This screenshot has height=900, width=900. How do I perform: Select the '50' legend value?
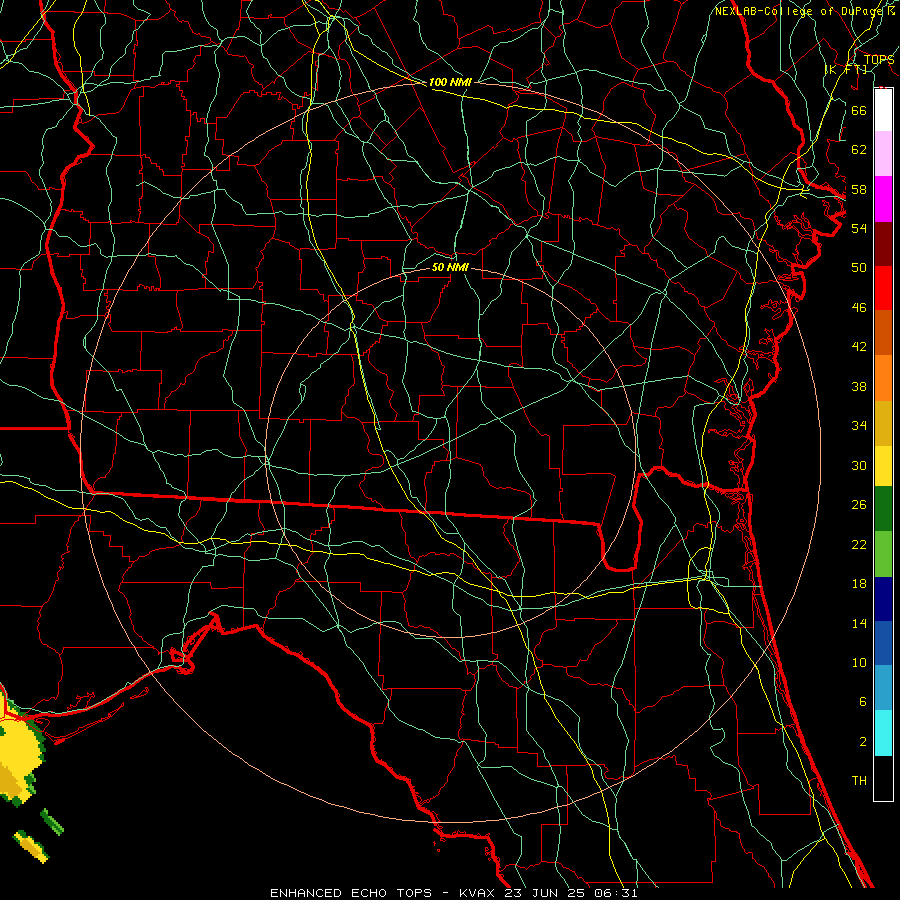(x=859, y=267)
